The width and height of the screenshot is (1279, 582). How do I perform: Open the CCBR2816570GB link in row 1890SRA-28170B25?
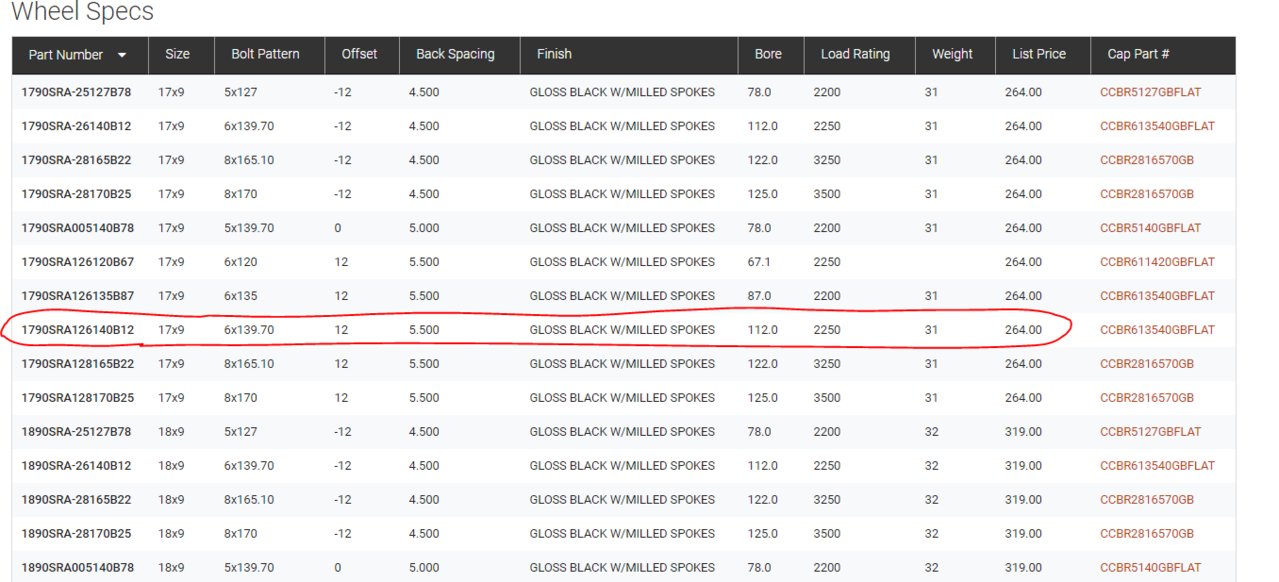pos(1147,534)
